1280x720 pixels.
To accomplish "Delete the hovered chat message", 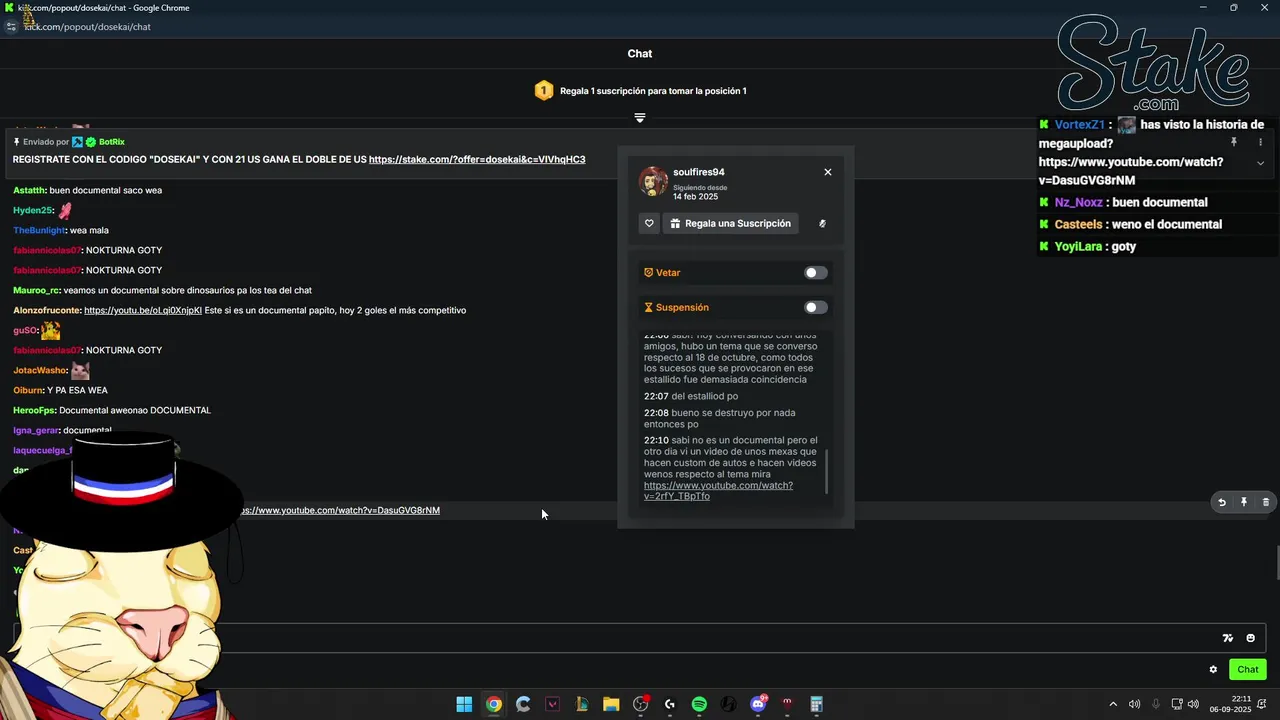I will [x=1266, y=502].
